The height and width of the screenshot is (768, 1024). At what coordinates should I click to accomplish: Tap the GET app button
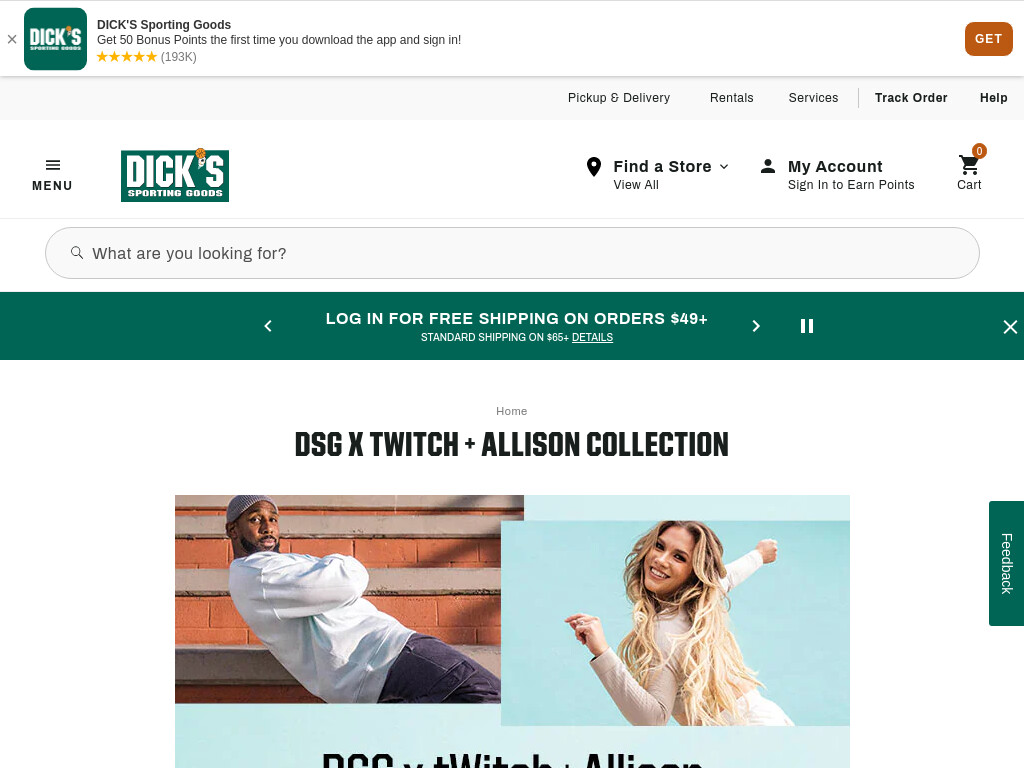coord(988,39)
